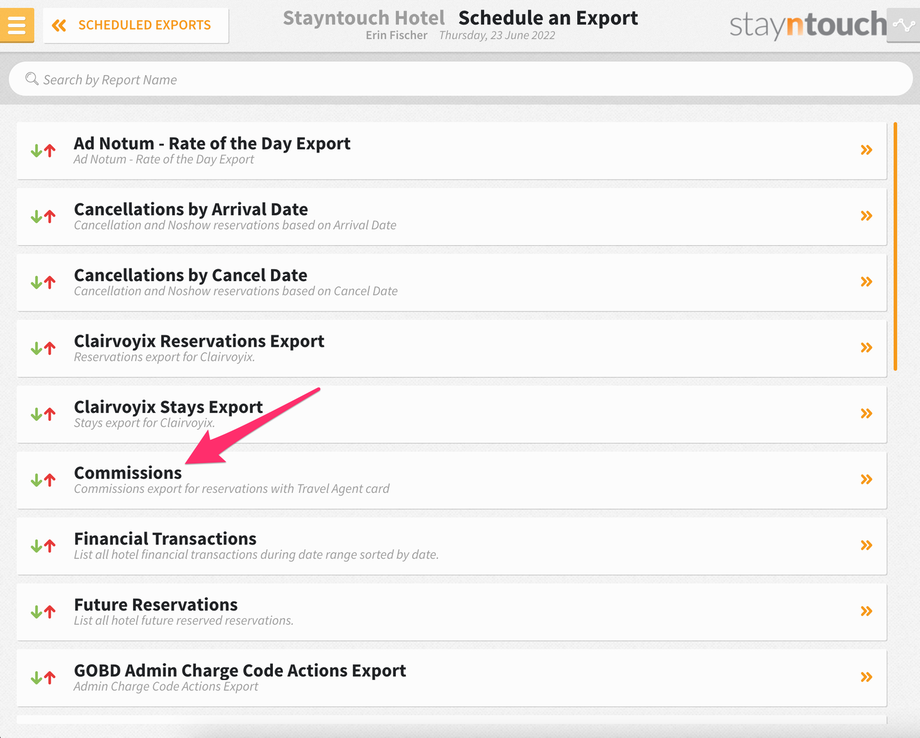Click 'Cancellation and Noshow reservations based on Cancel Date'

coord(236,291)
